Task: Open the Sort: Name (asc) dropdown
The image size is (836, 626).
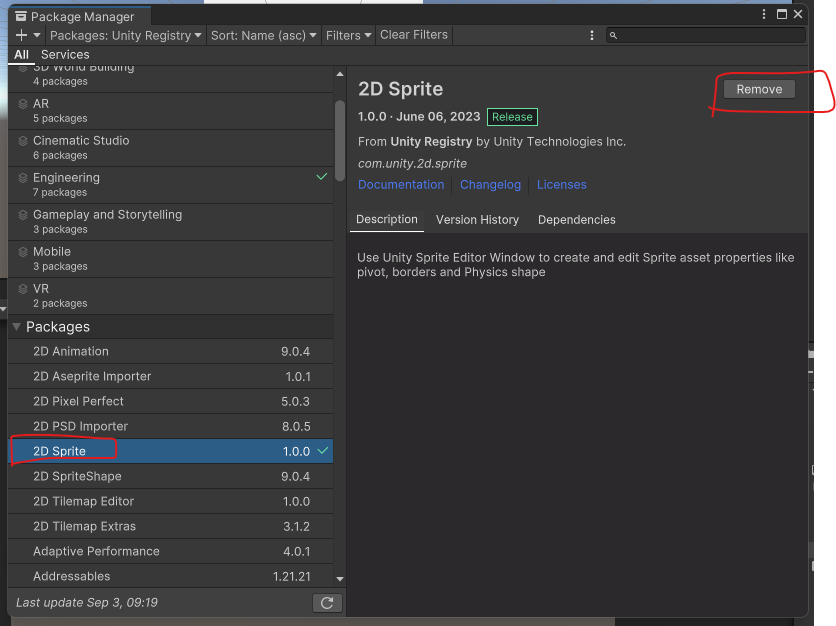Action: click(x=263, y=35)
